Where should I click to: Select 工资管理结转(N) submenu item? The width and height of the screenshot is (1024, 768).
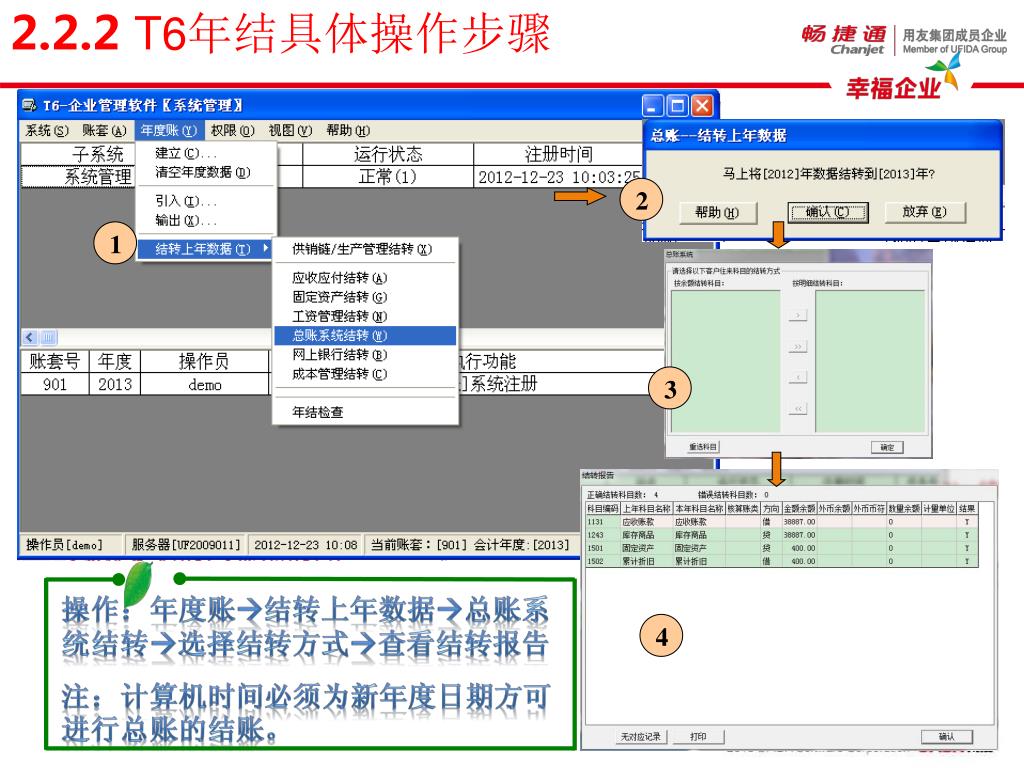tap(365, 317)
